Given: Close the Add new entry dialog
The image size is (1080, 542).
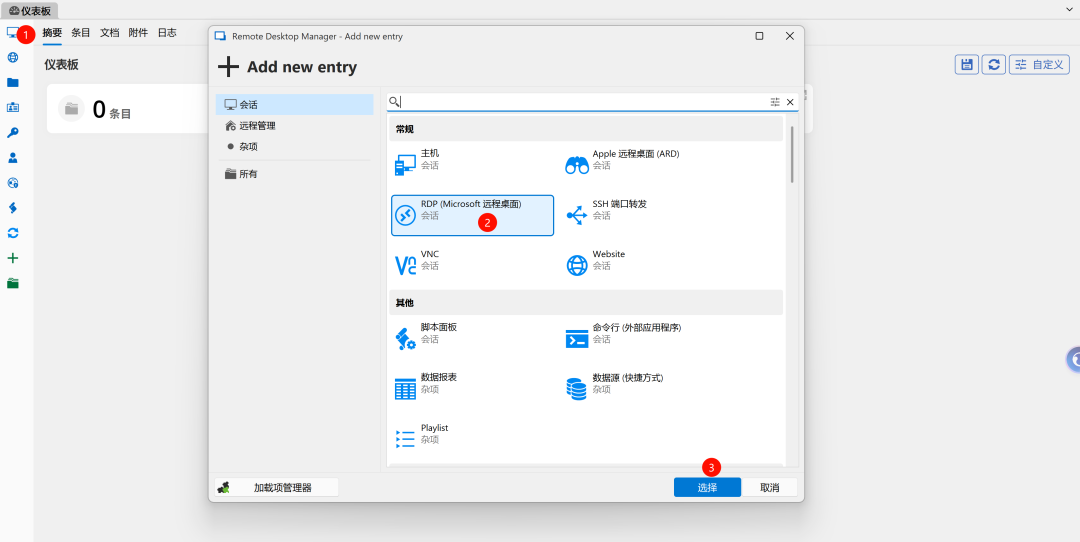Looking at the screenshot, I should tap(790, 36).
